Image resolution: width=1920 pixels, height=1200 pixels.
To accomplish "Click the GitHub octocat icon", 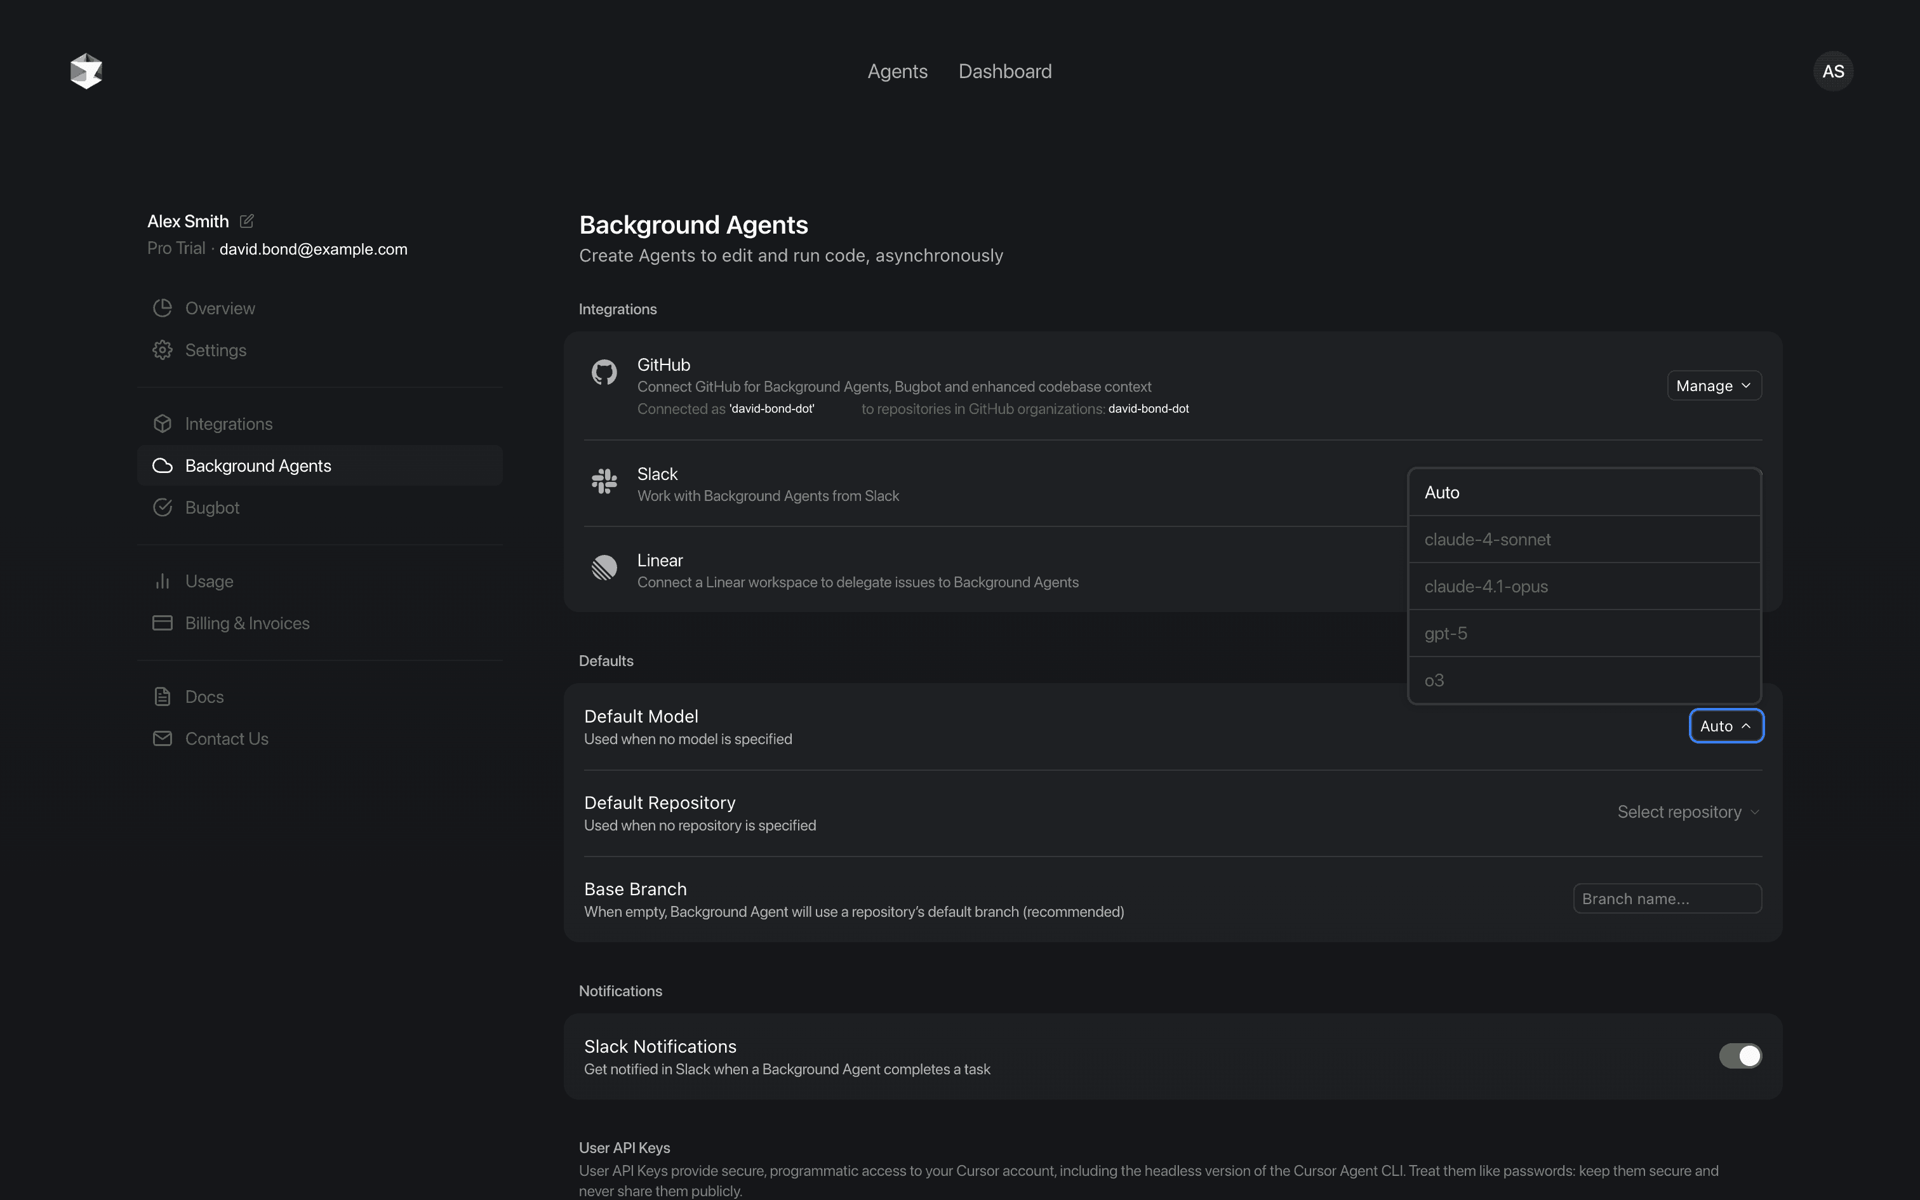I will pyautogui.click(x=604, y=373).
